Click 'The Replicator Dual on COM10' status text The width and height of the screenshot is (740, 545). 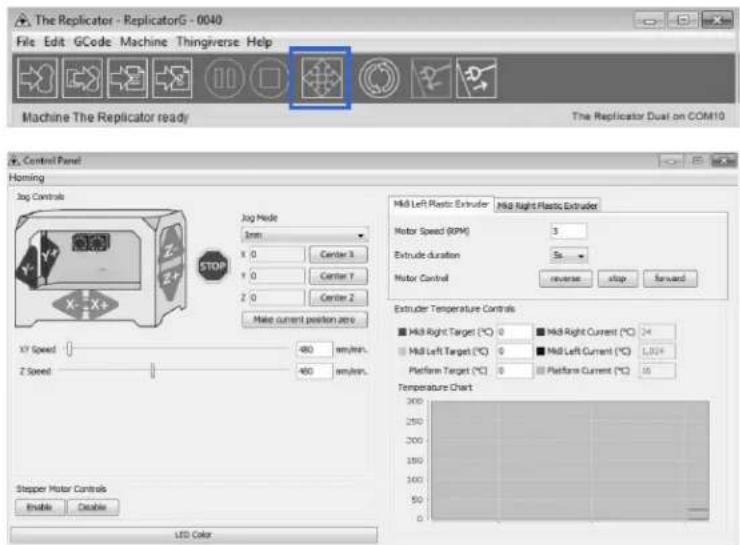[648, 116]
